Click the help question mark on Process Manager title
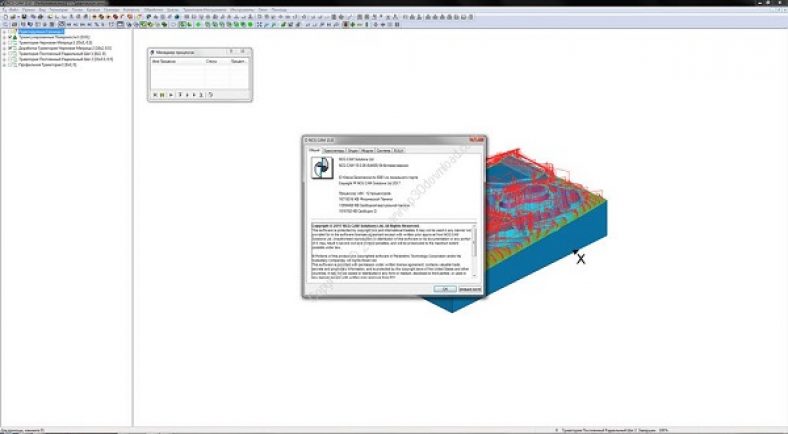 [231, 51]
